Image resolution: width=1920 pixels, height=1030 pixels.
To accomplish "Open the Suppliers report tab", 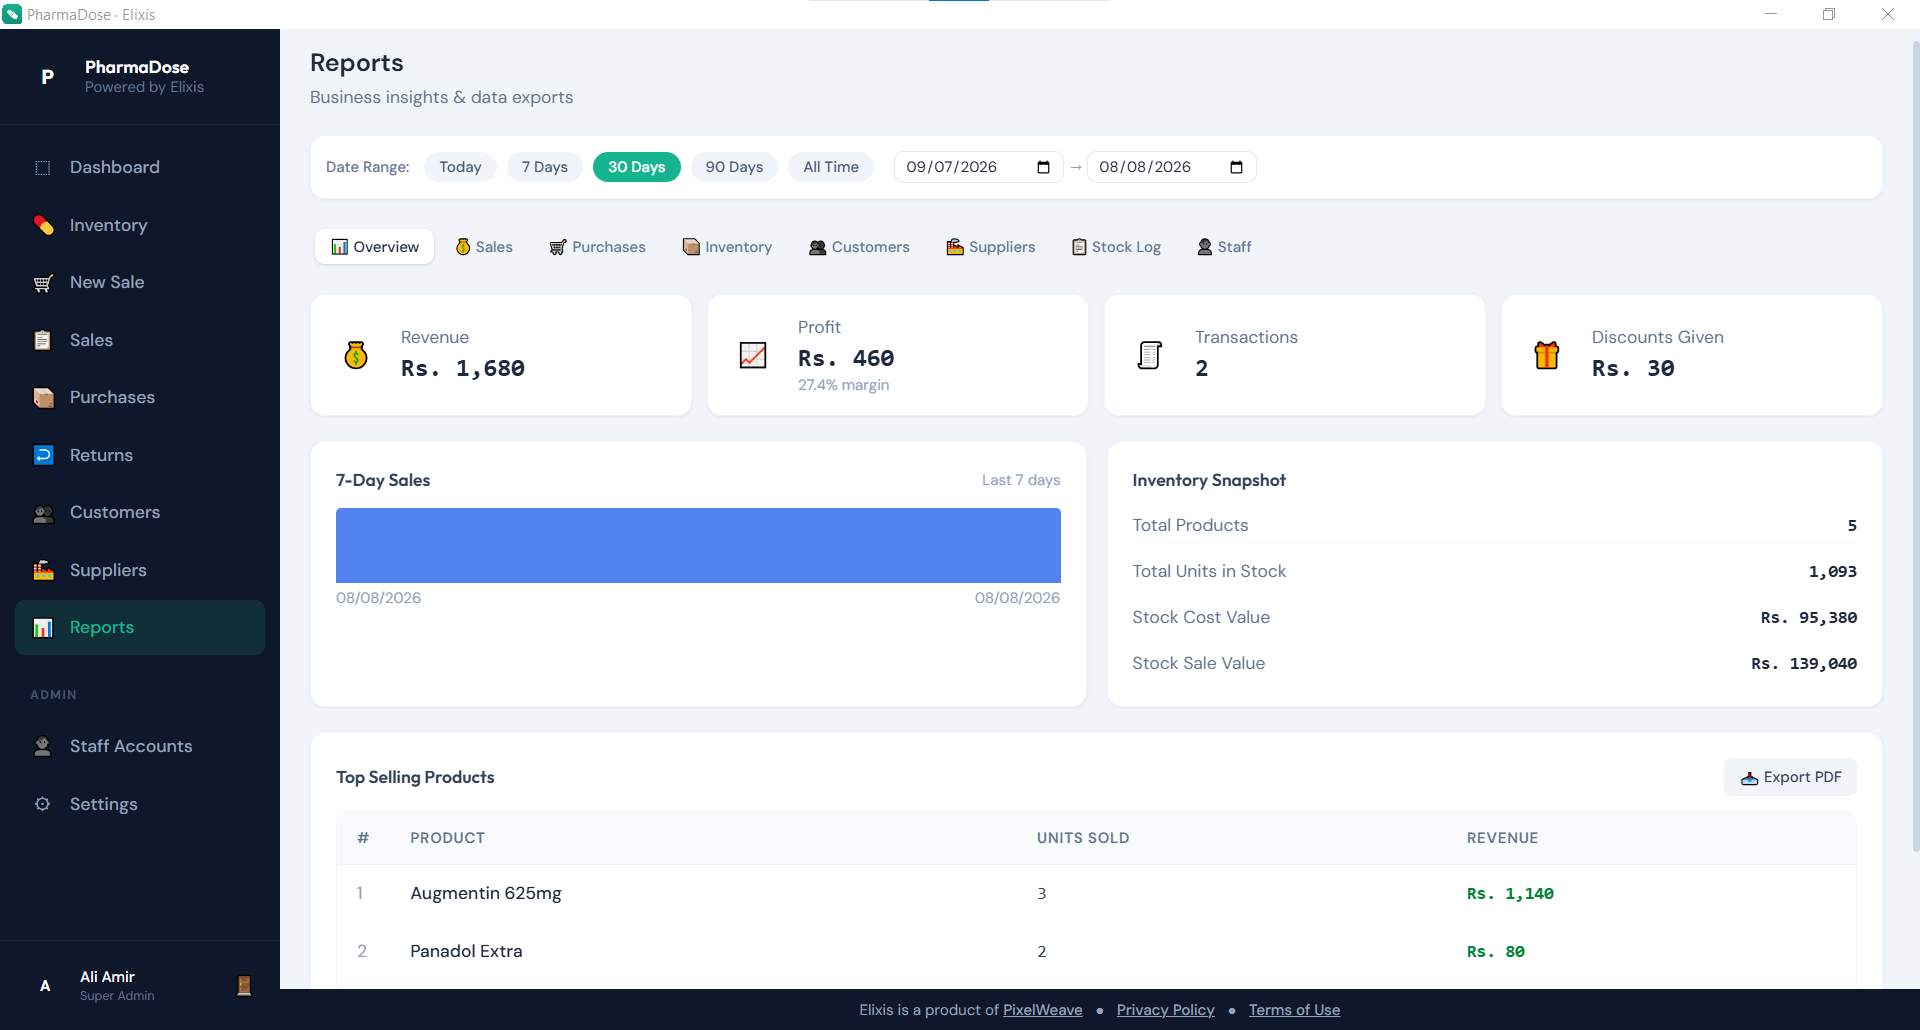I will pos(991,247).
